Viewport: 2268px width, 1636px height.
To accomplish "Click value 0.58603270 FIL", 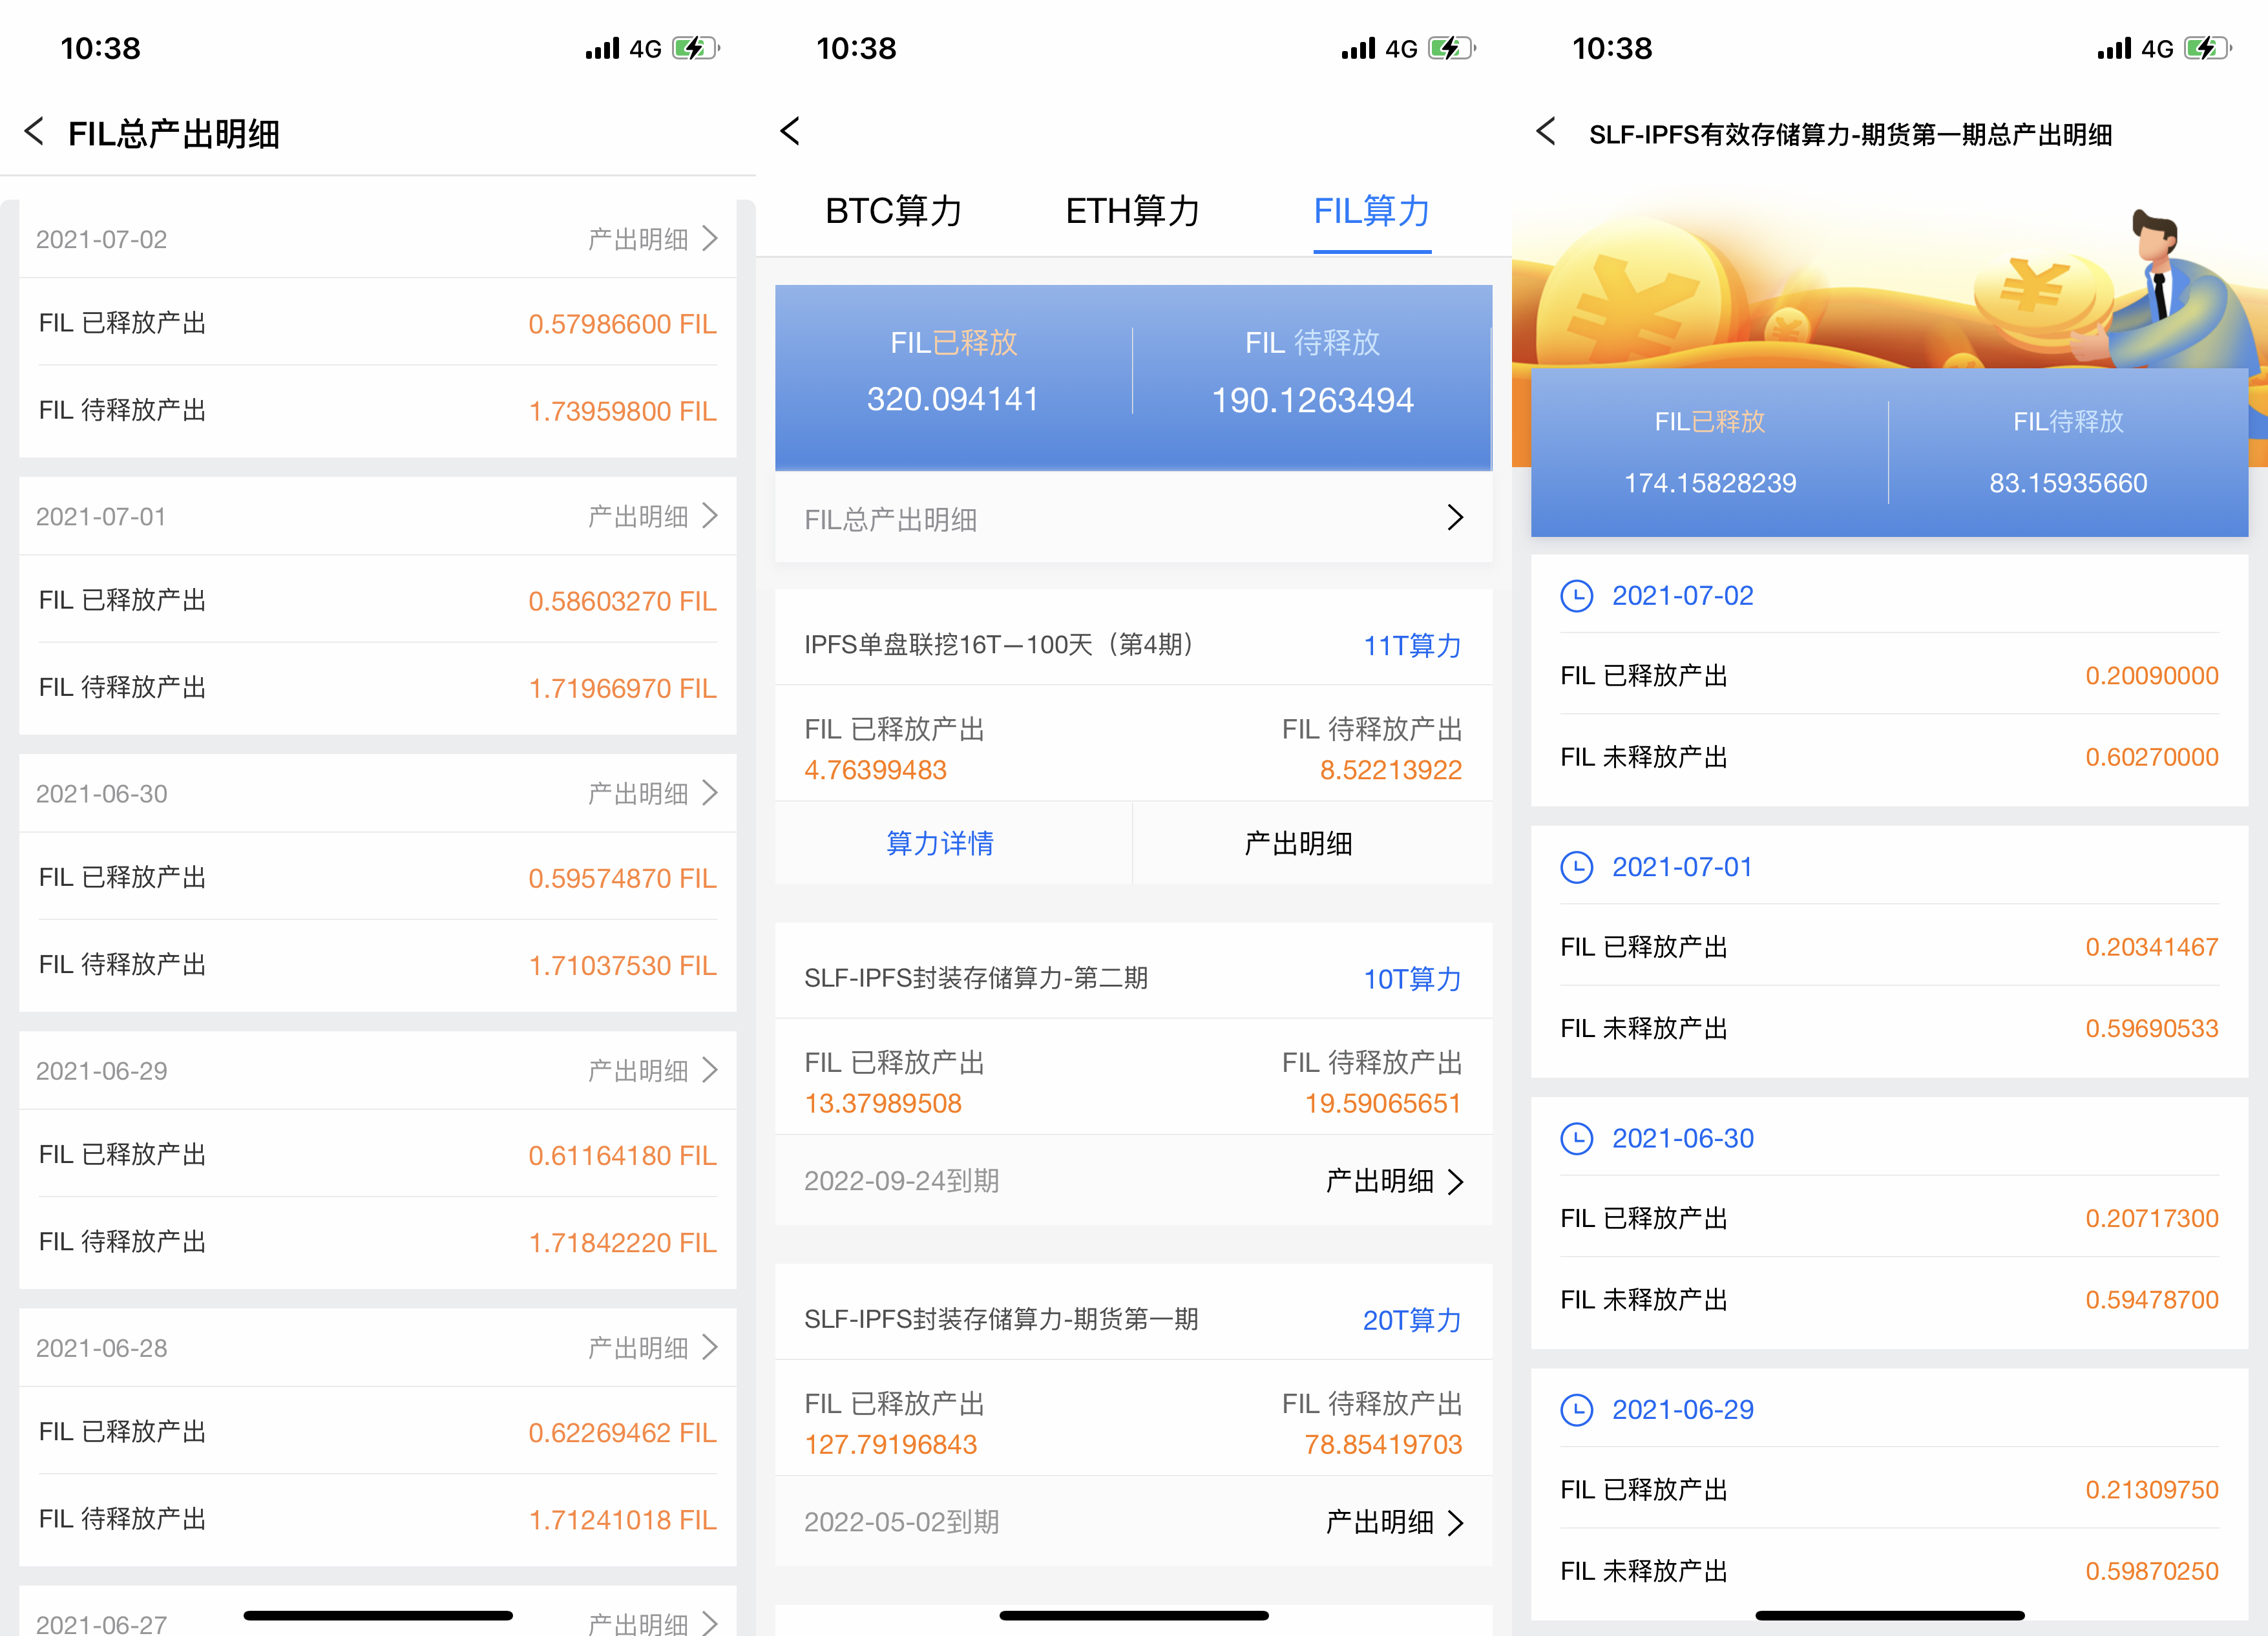I will click(622, 601).
